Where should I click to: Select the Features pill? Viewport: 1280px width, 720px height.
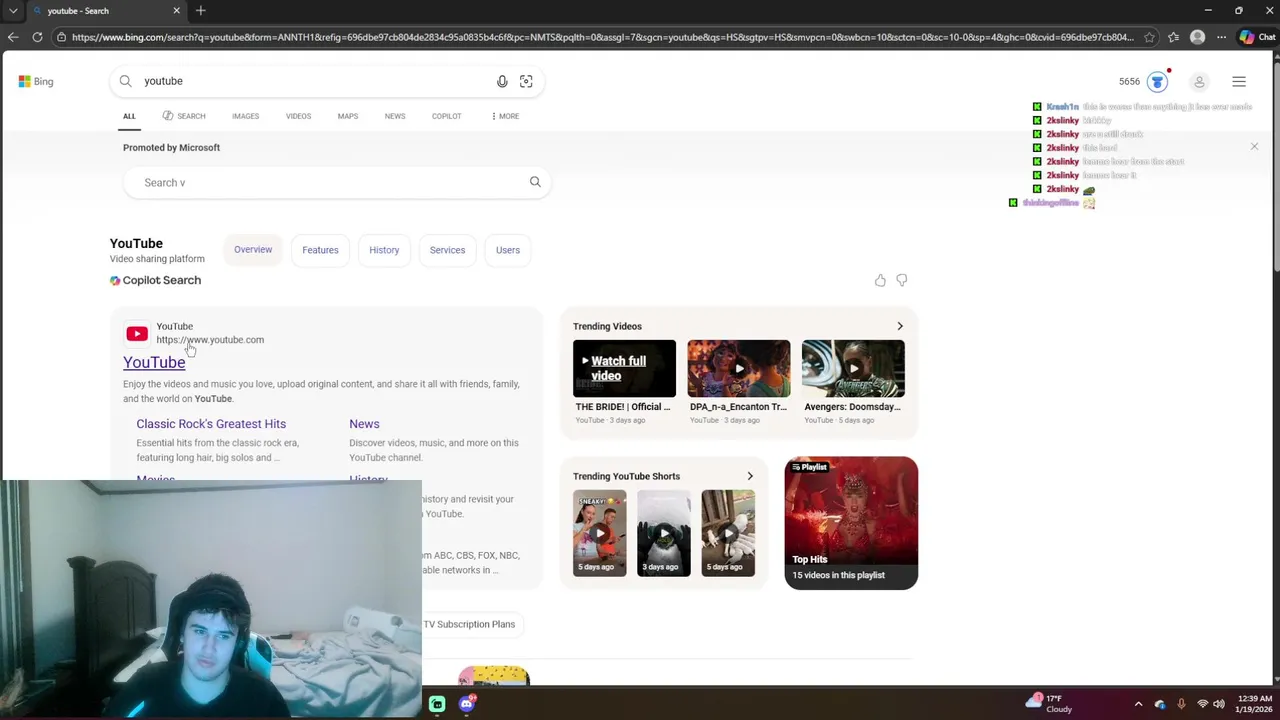pyautogui.click(x=320, y=250)
